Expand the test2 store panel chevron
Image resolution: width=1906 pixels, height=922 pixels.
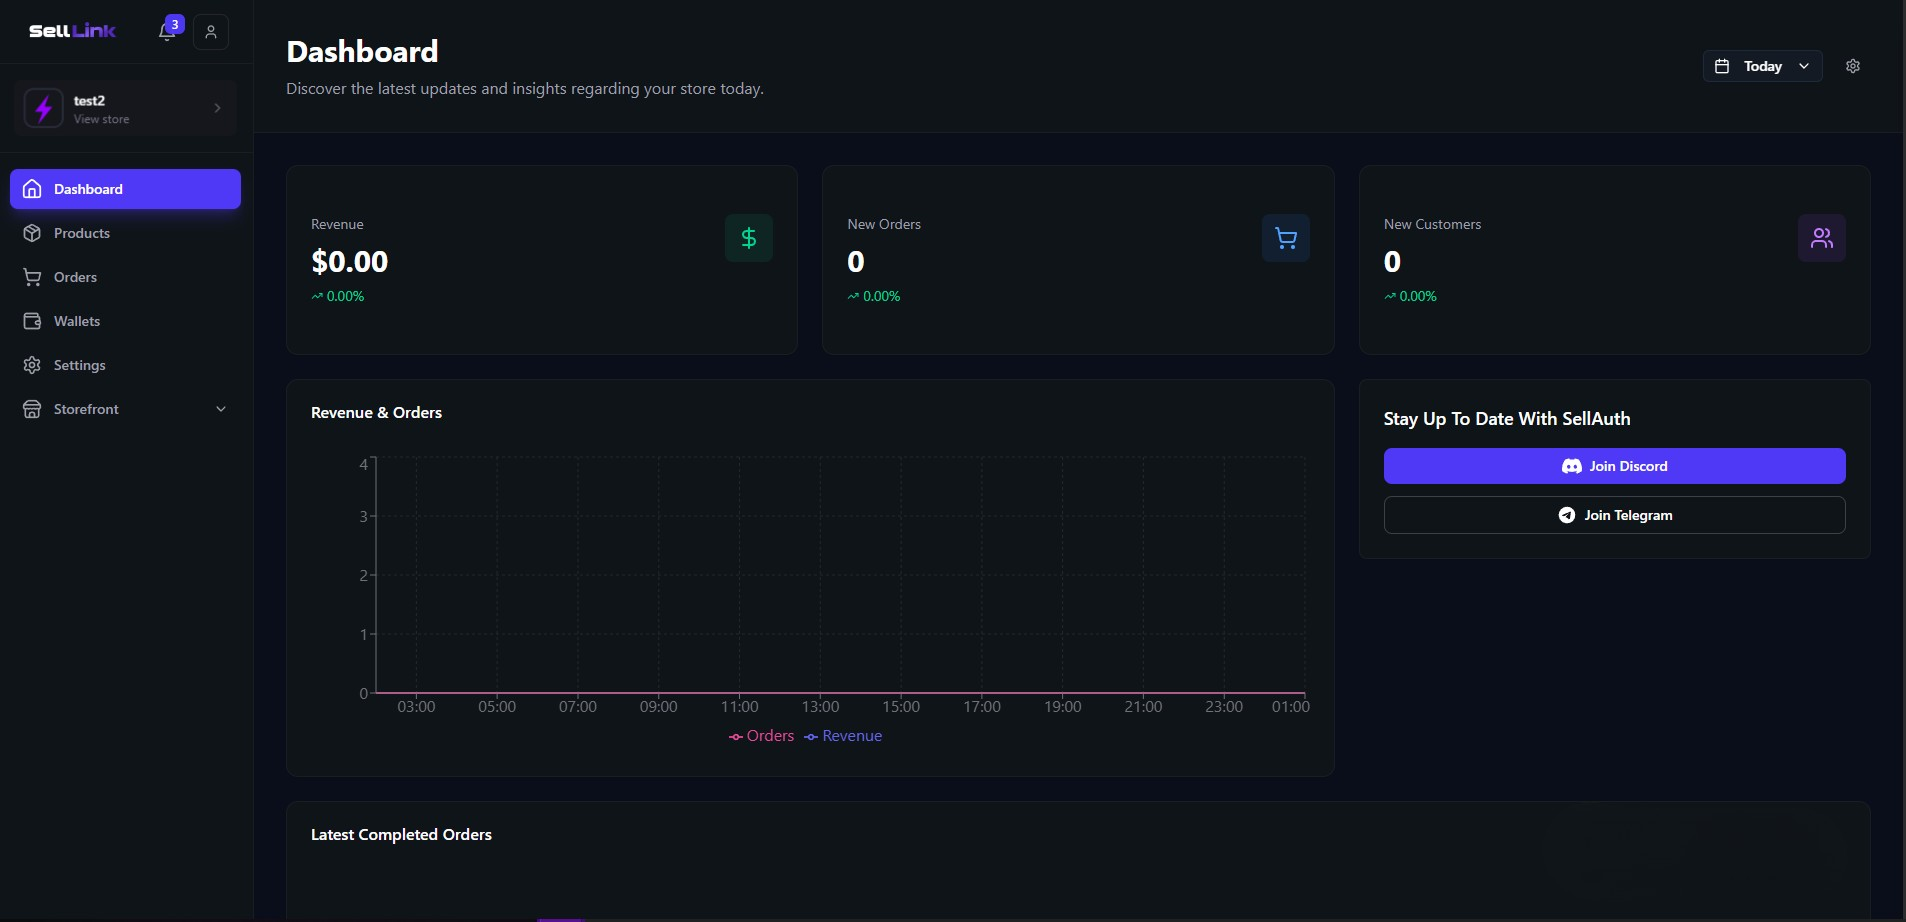217,107
